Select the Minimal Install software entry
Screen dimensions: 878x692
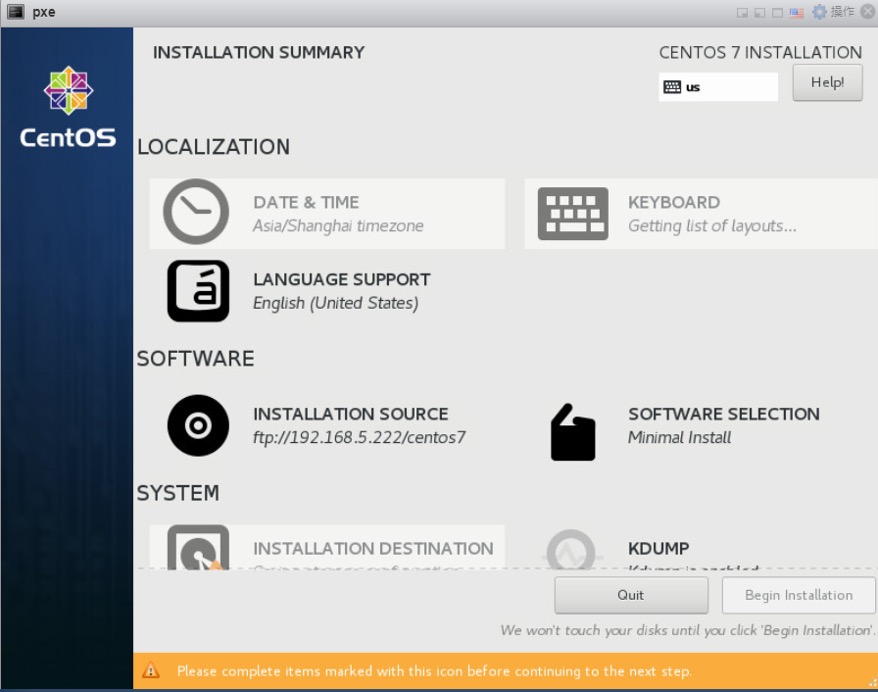pos(679,437)
